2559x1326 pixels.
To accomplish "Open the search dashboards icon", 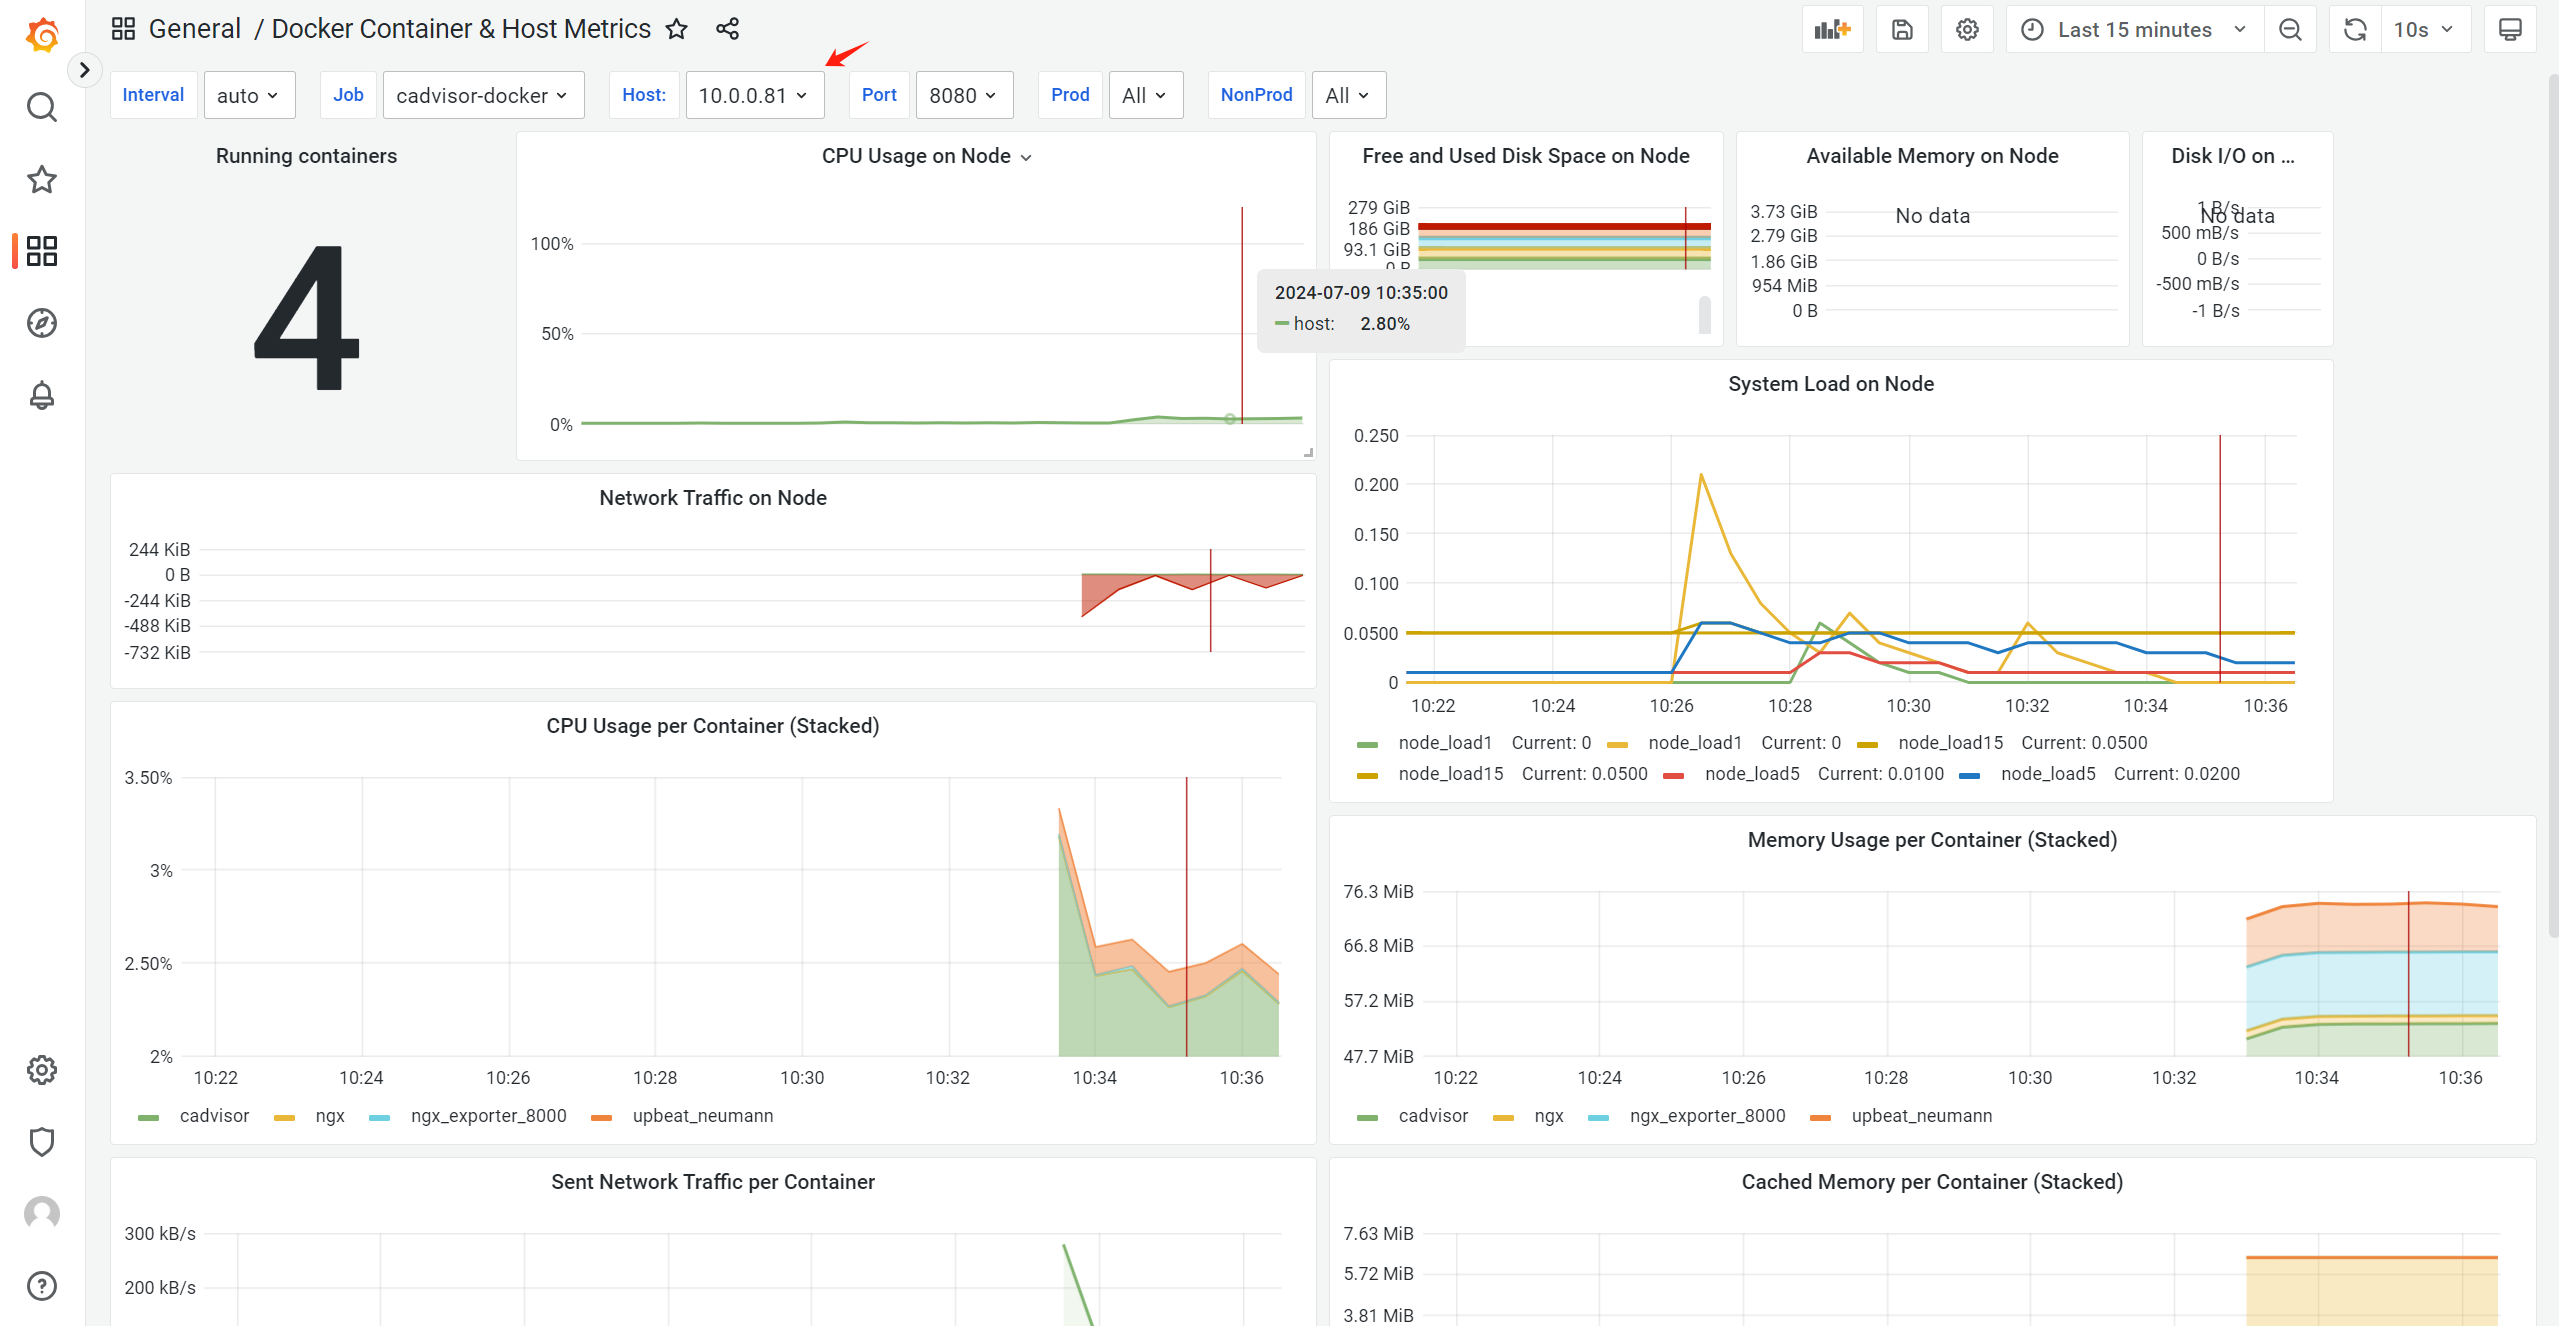I will point(42,107).
